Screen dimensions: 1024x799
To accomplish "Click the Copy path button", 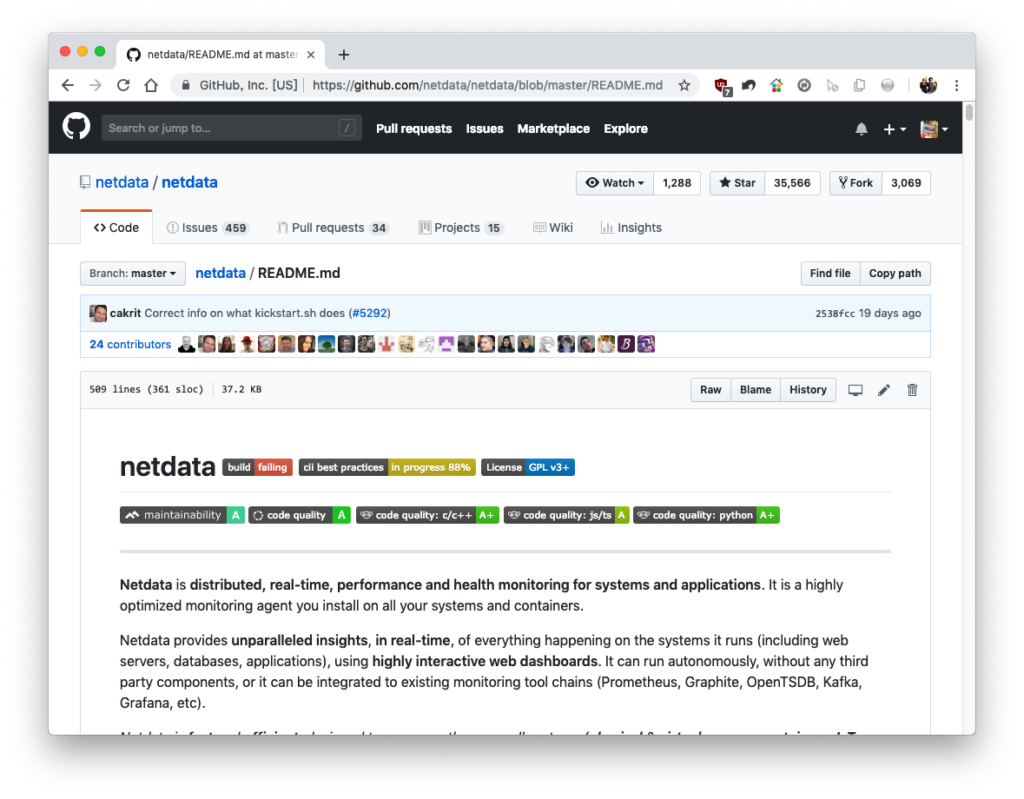I will [895, 274].
